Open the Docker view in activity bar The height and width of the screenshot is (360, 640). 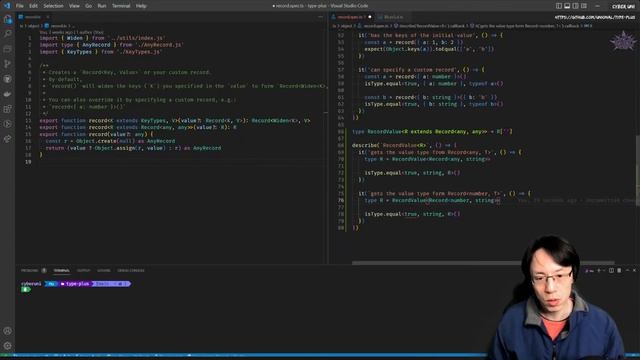pyautogui.click(x=7, y=94)
